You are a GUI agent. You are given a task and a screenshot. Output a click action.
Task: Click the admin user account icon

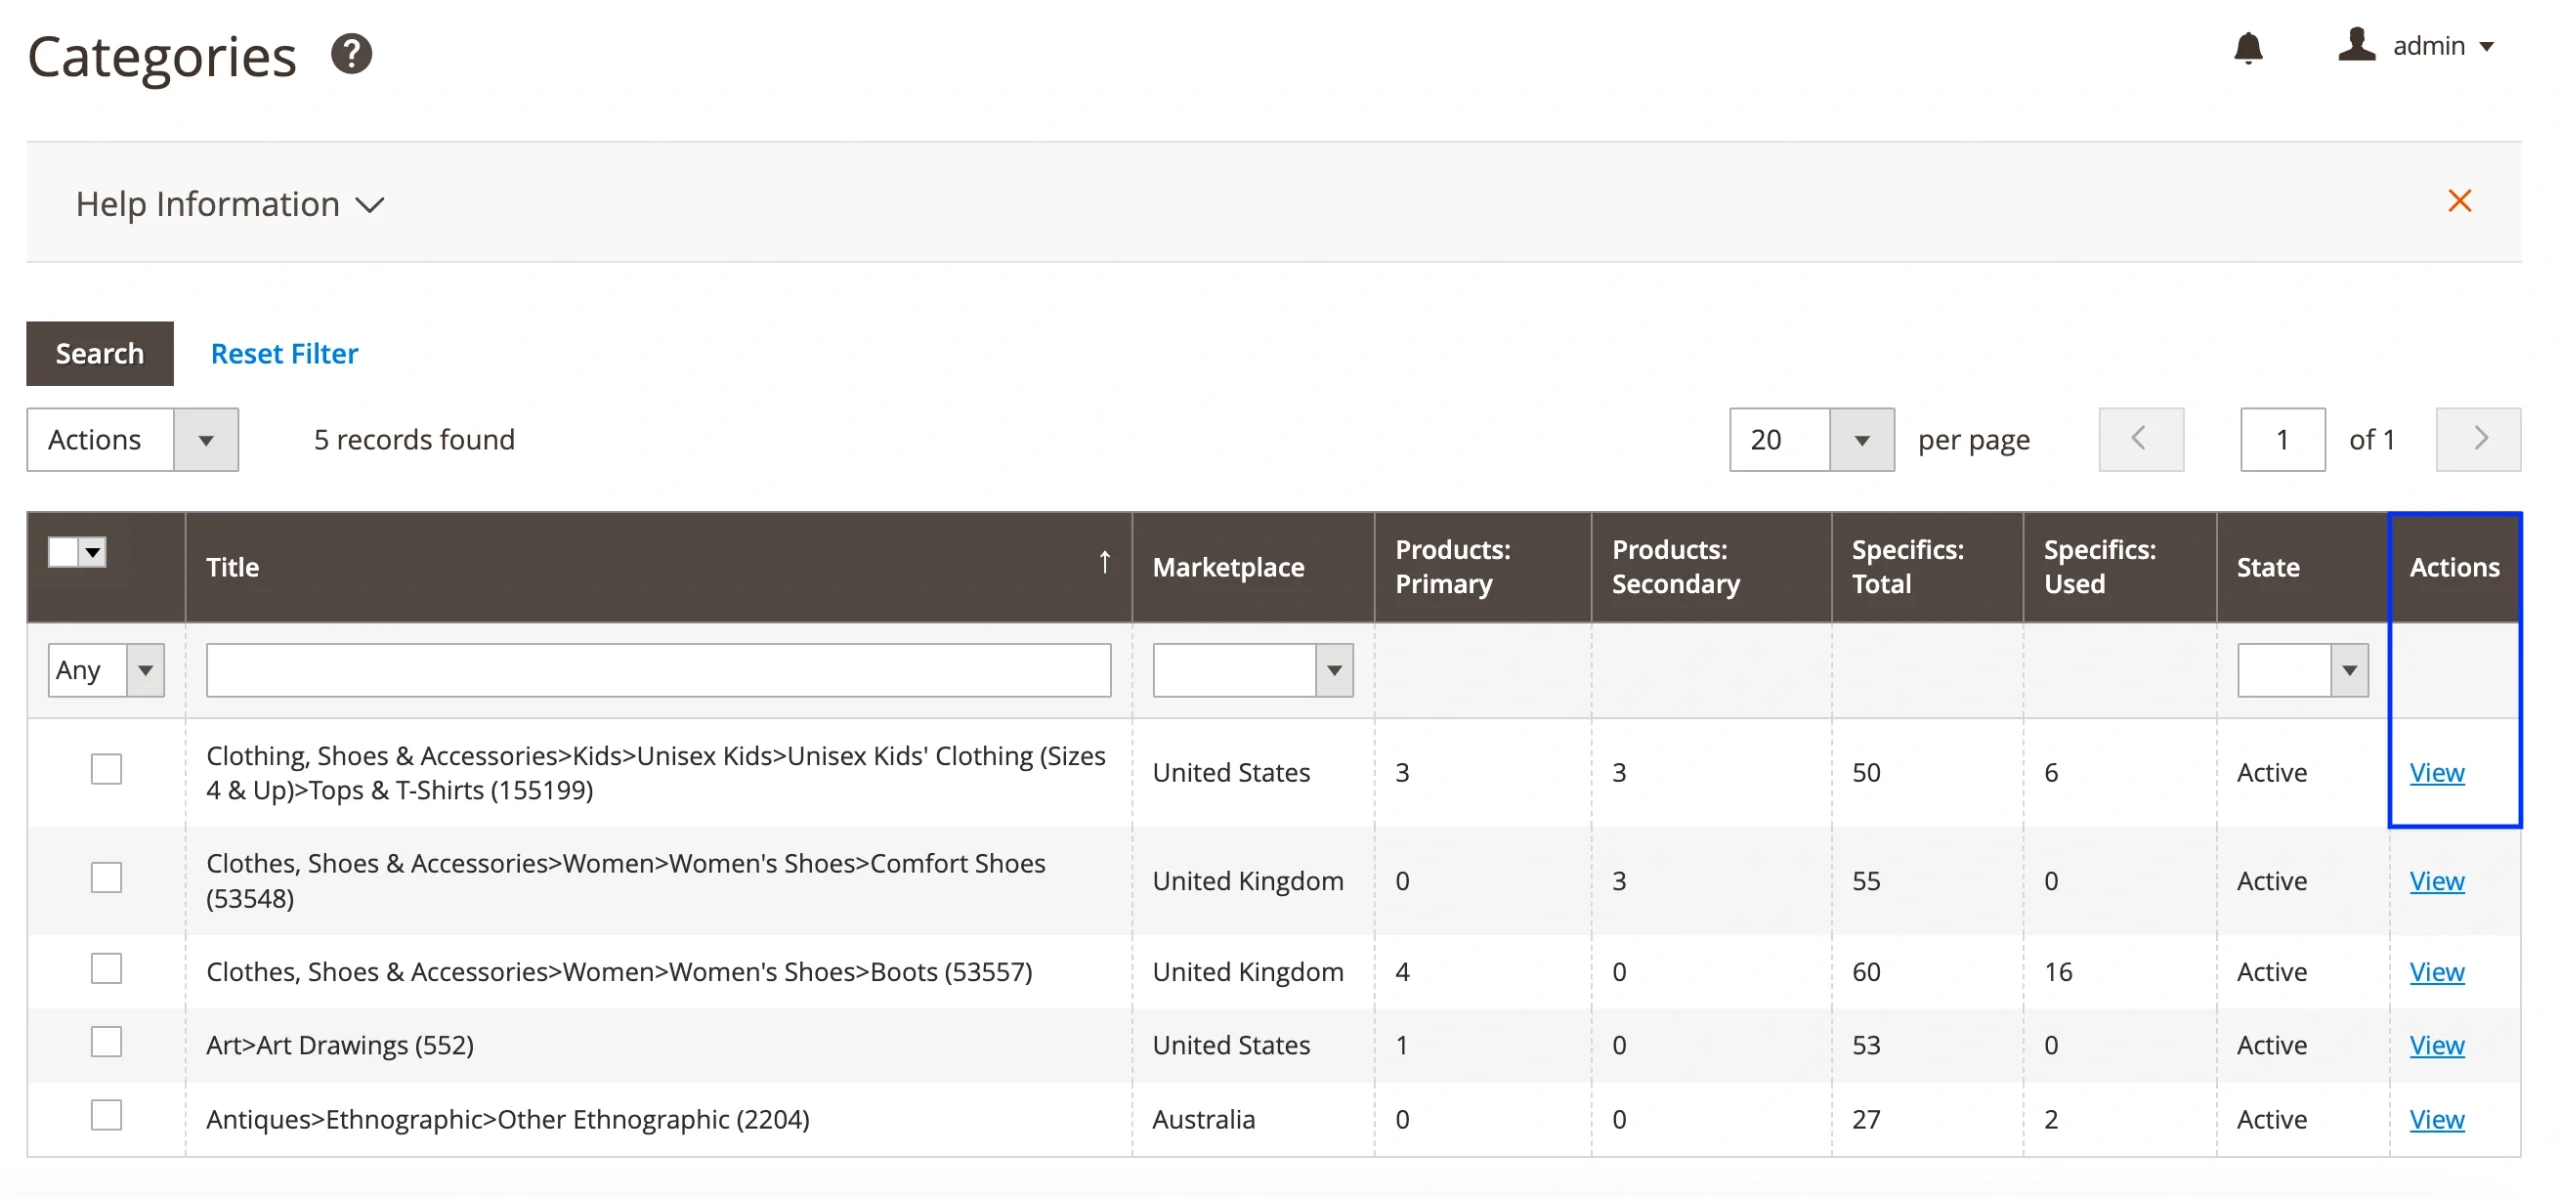(2355, 45)
